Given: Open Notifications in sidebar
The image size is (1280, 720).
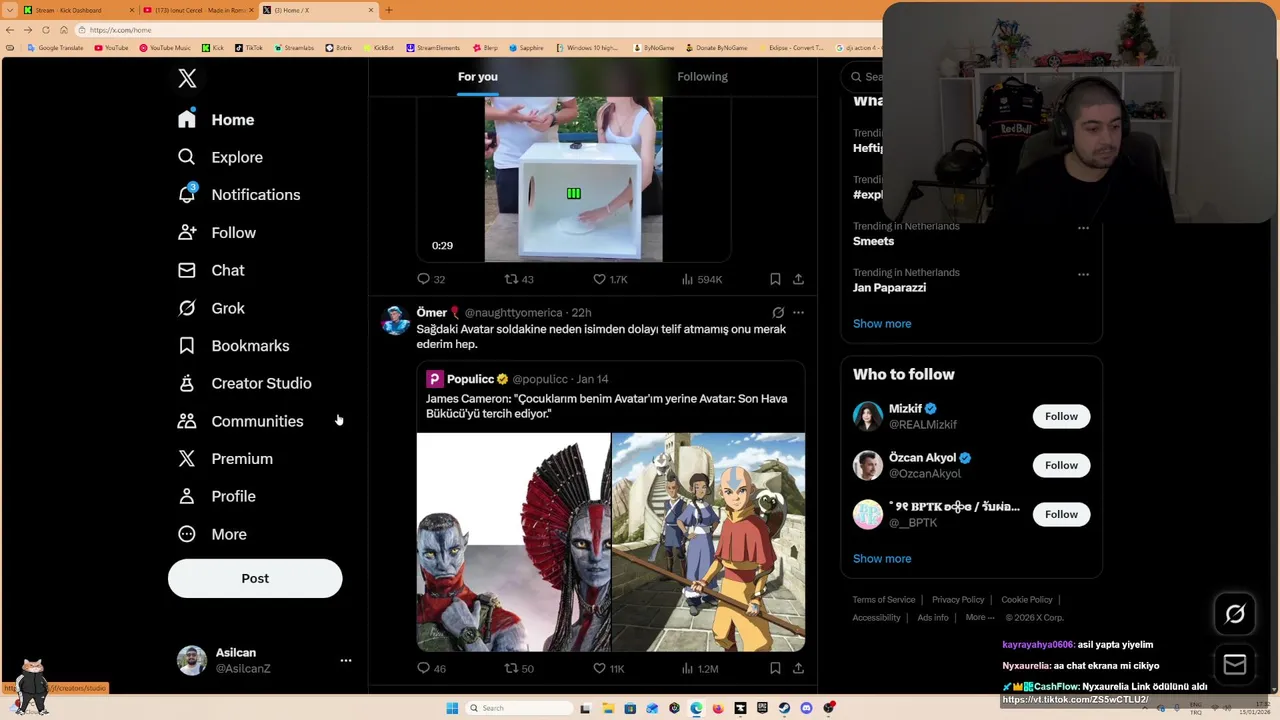Looking at the screenshot, I should [238, 195].
